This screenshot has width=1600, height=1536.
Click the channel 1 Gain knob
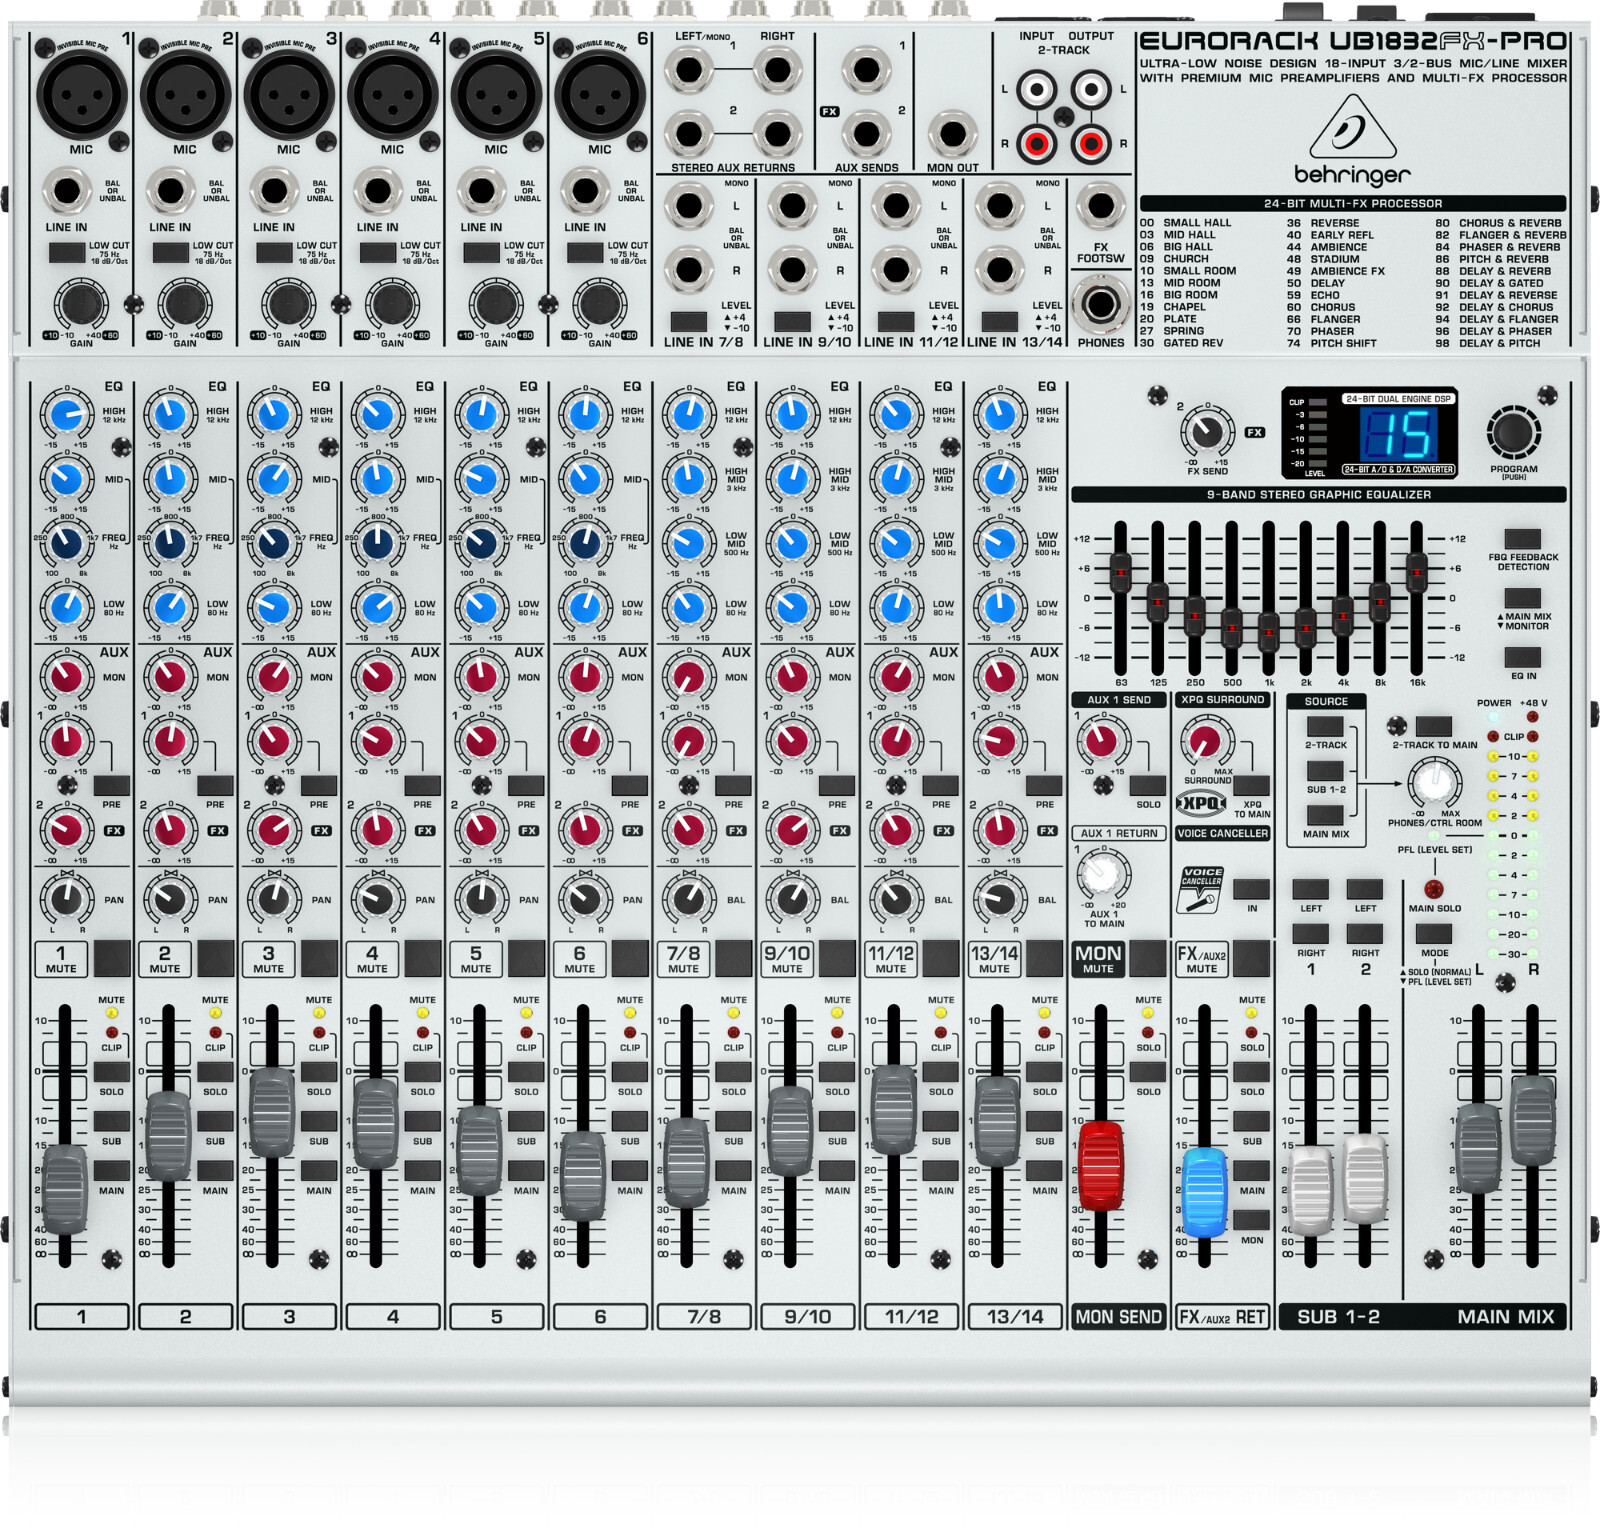pos(80,305)
